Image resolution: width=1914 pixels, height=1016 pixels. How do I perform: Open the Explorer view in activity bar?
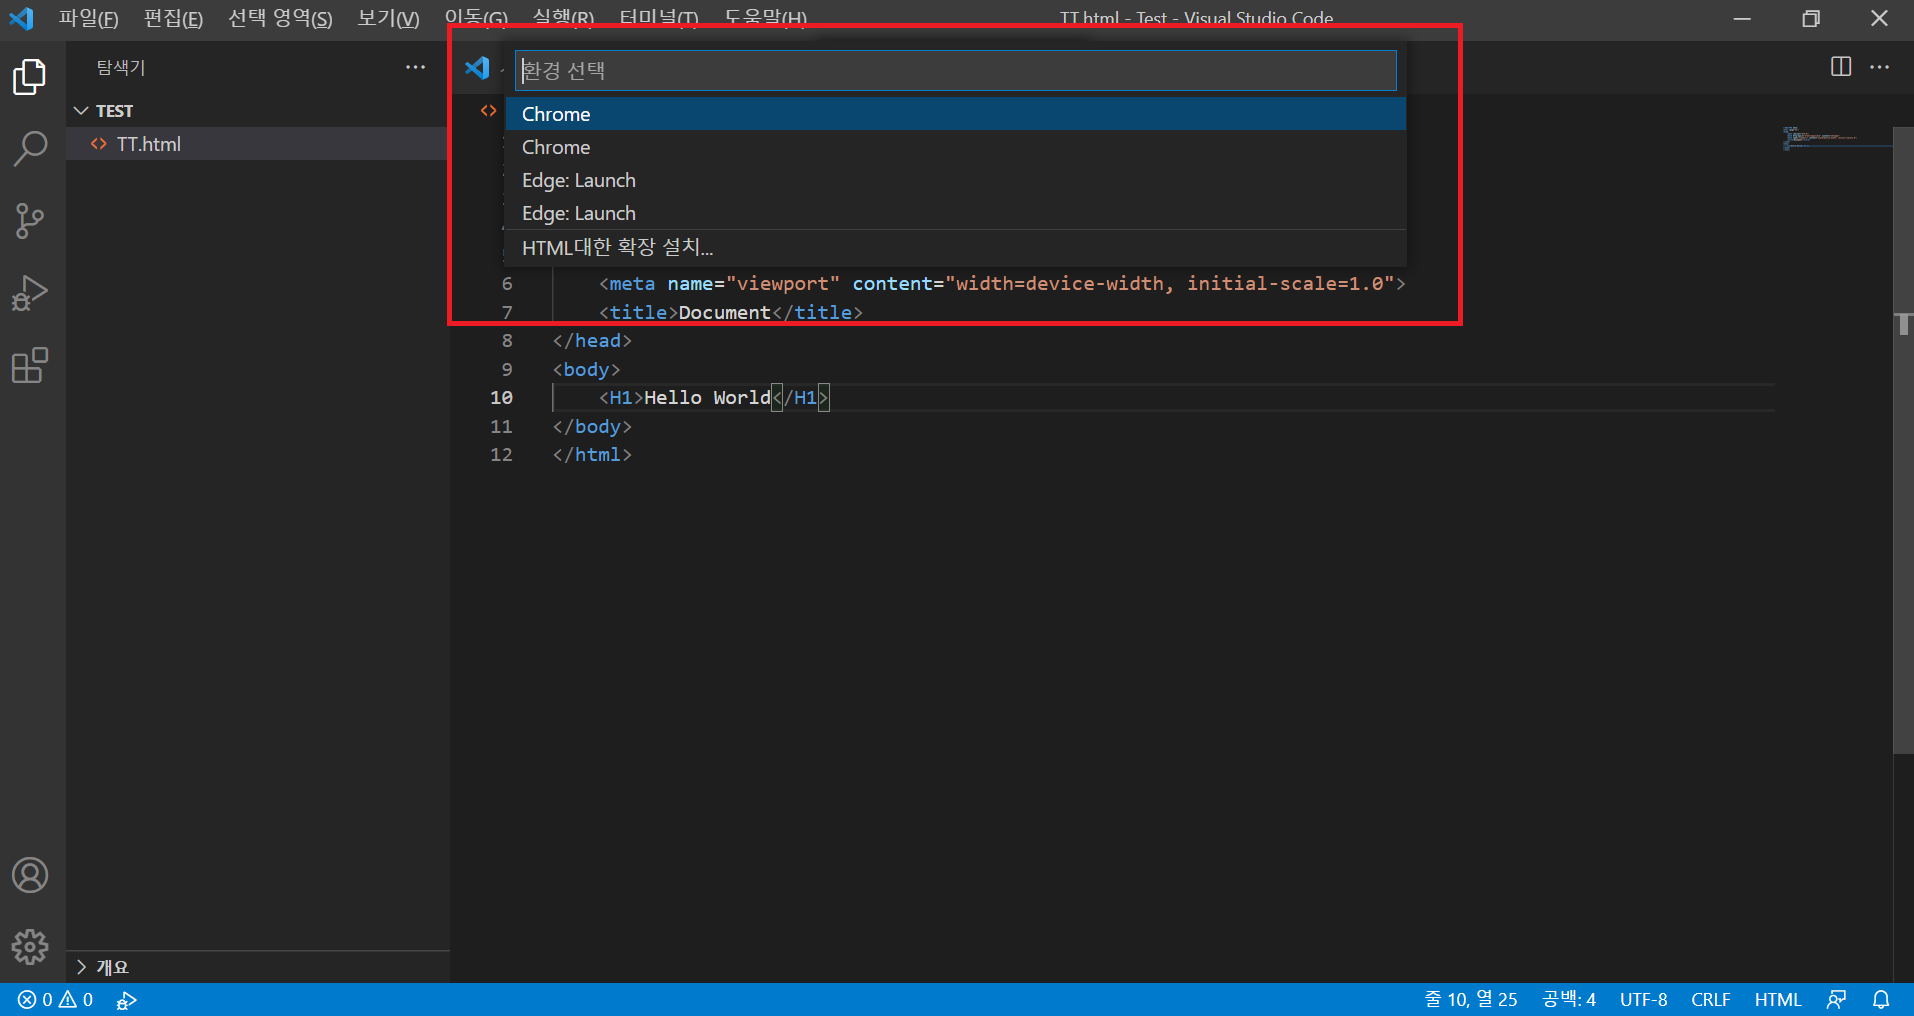30,77
